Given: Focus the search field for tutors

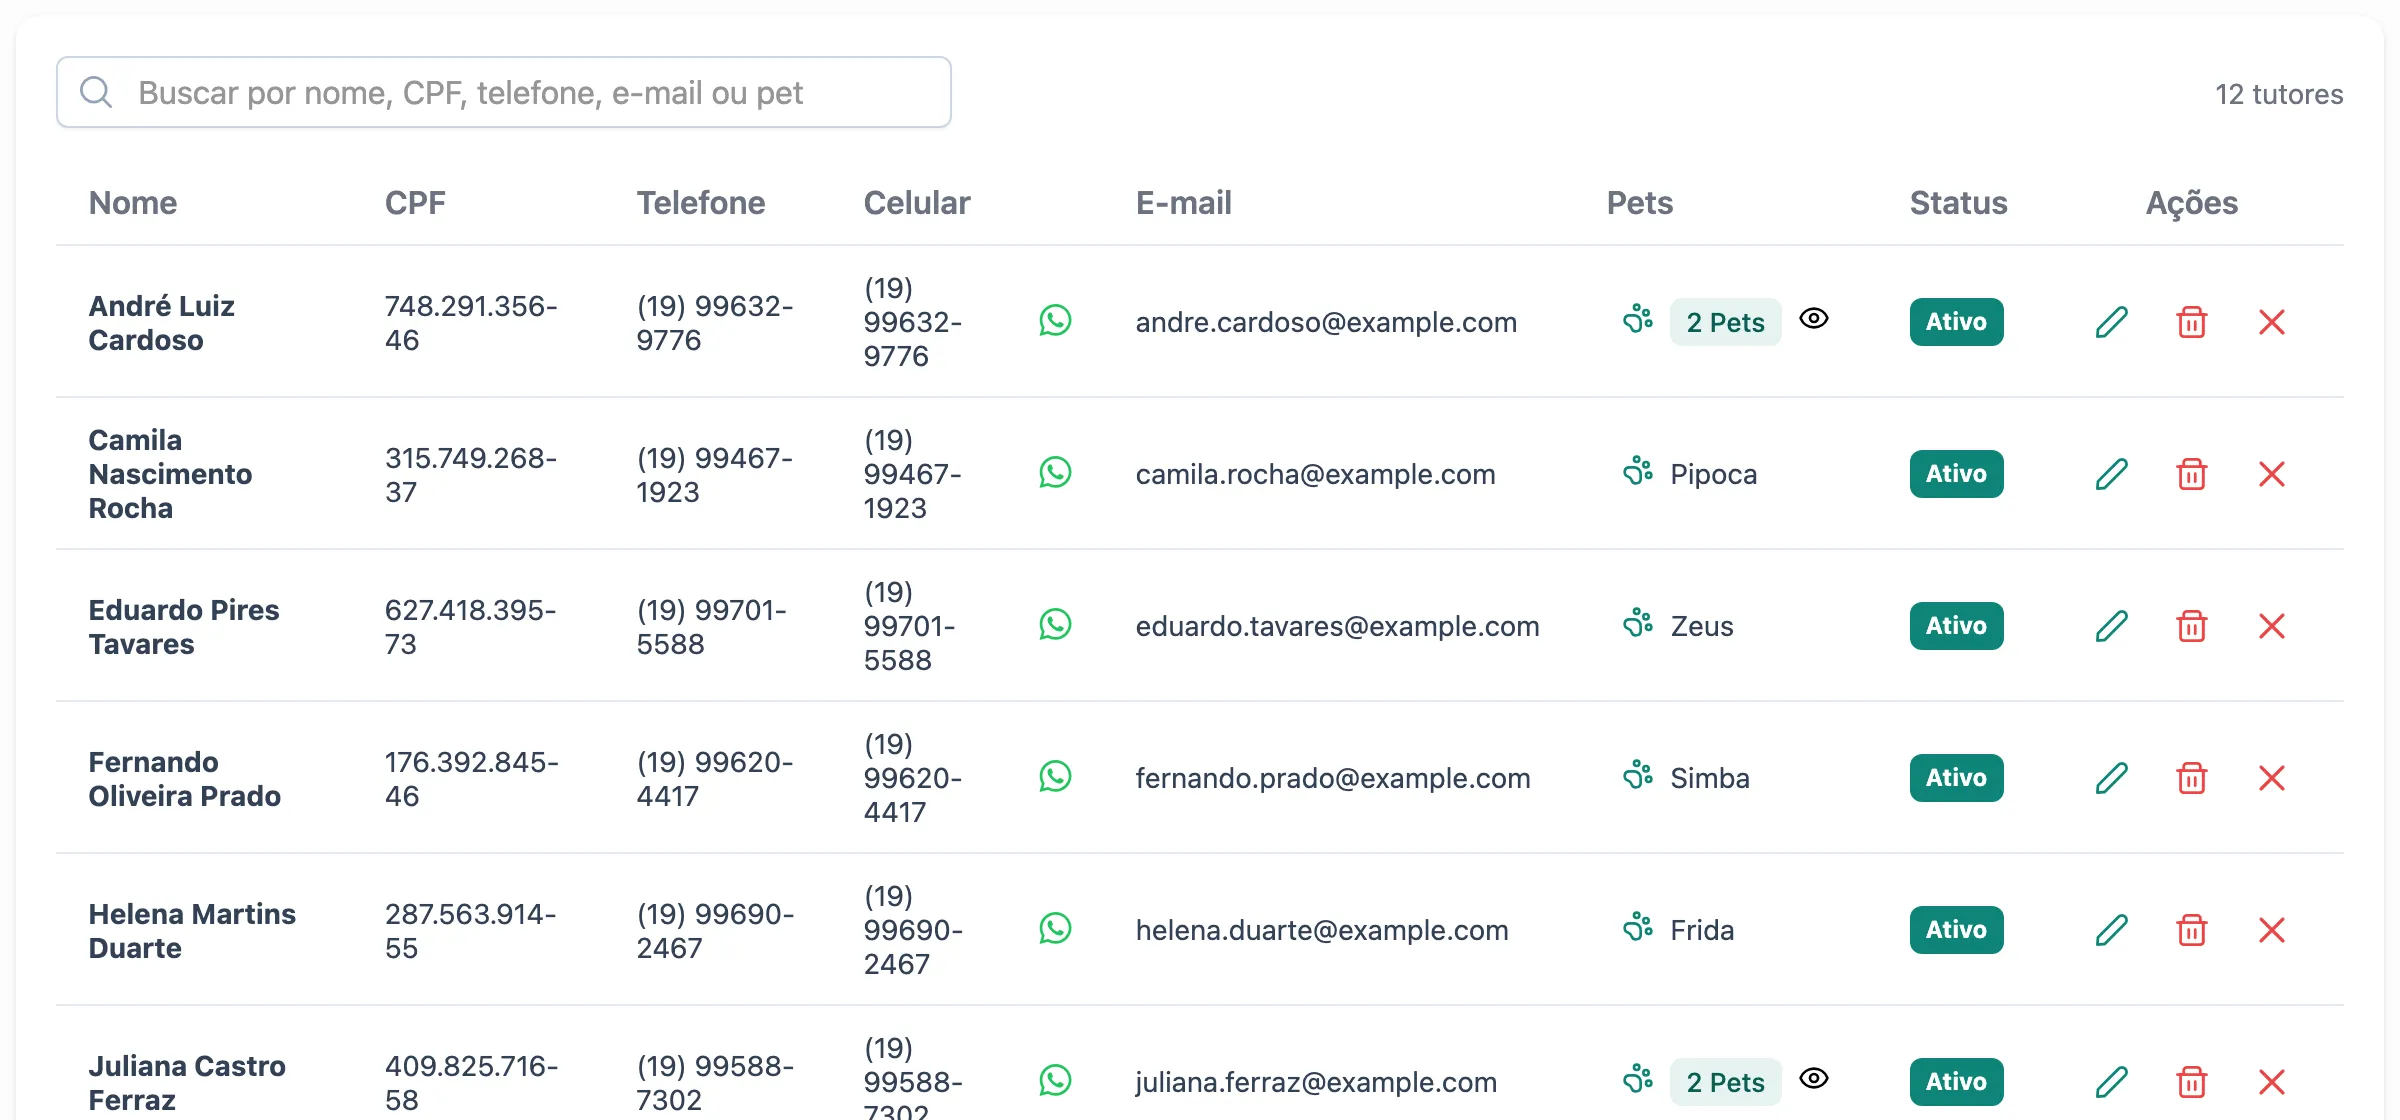Looking at the screenshot, I should pyautogui.click(x=504, y=92).
